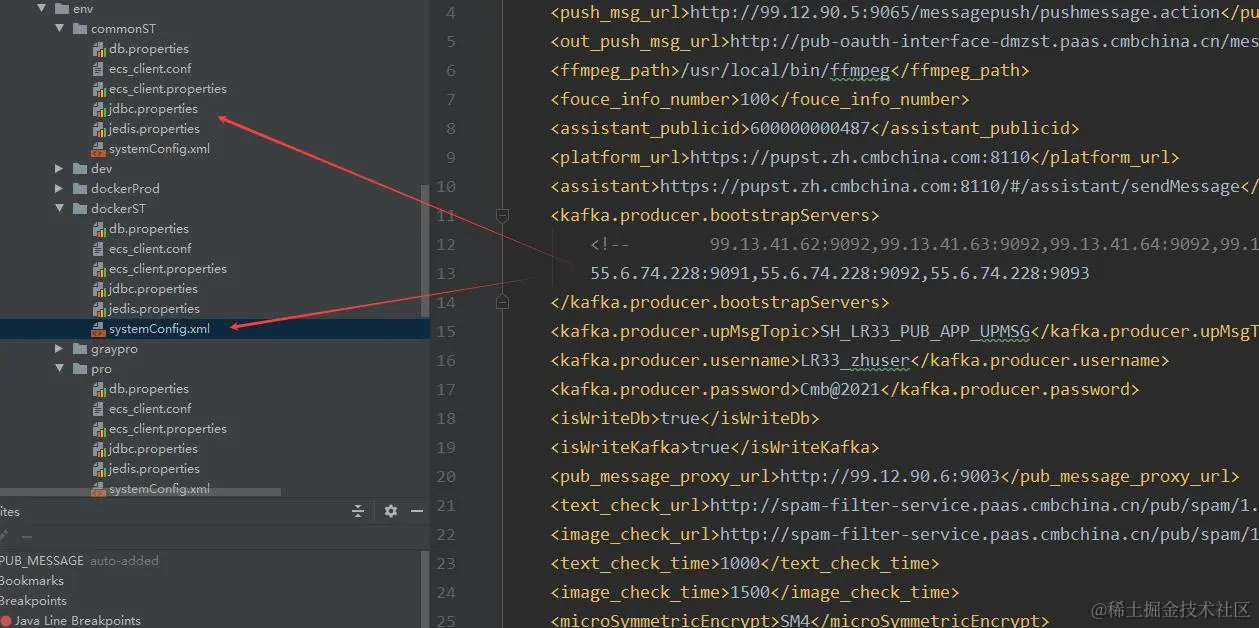This screenshot has width=1259, height=628.
Task: Click the isWriteDb true line
Action: (684, 418)
